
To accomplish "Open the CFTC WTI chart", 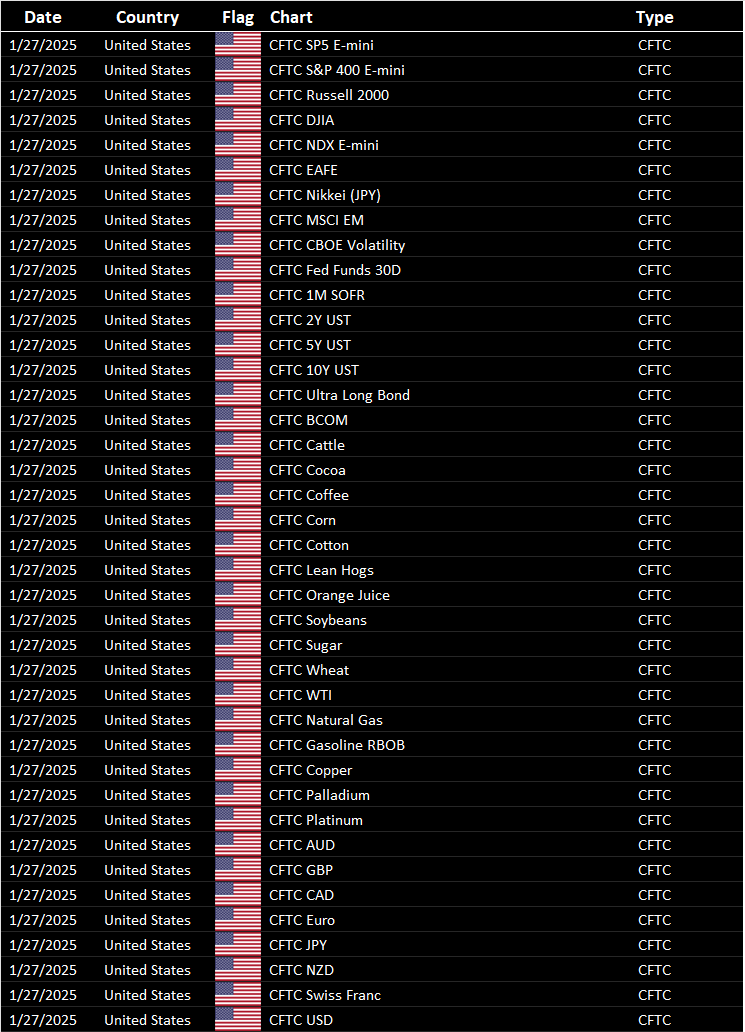I will tap(300, 695).
